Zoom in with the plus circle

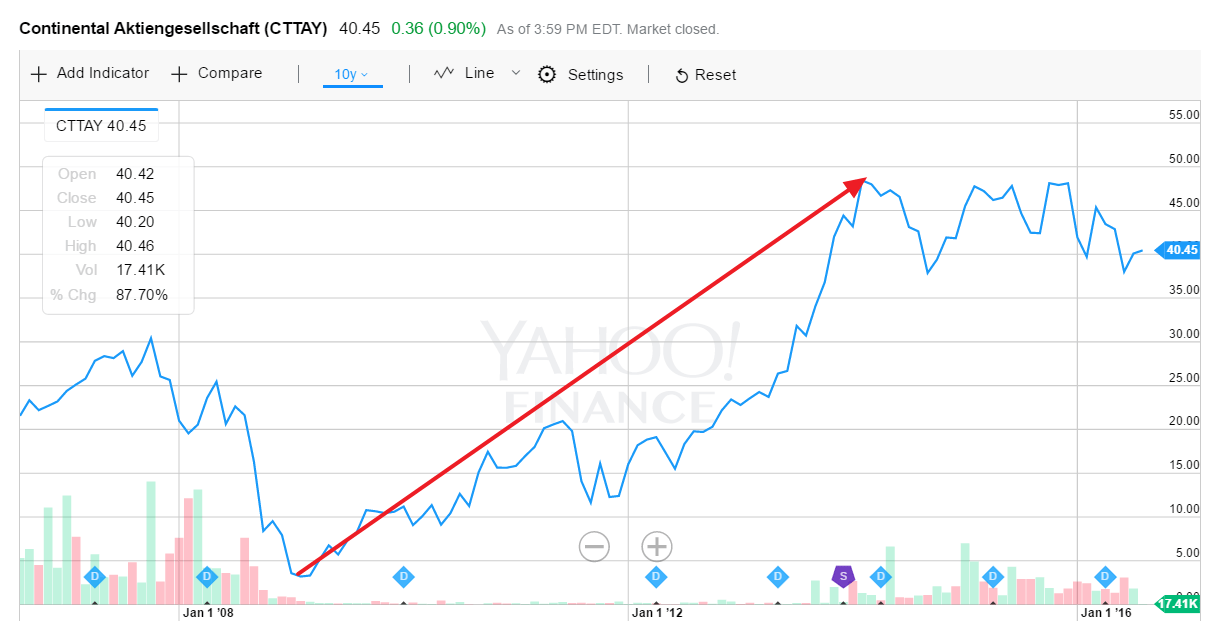tap(656, 547)
